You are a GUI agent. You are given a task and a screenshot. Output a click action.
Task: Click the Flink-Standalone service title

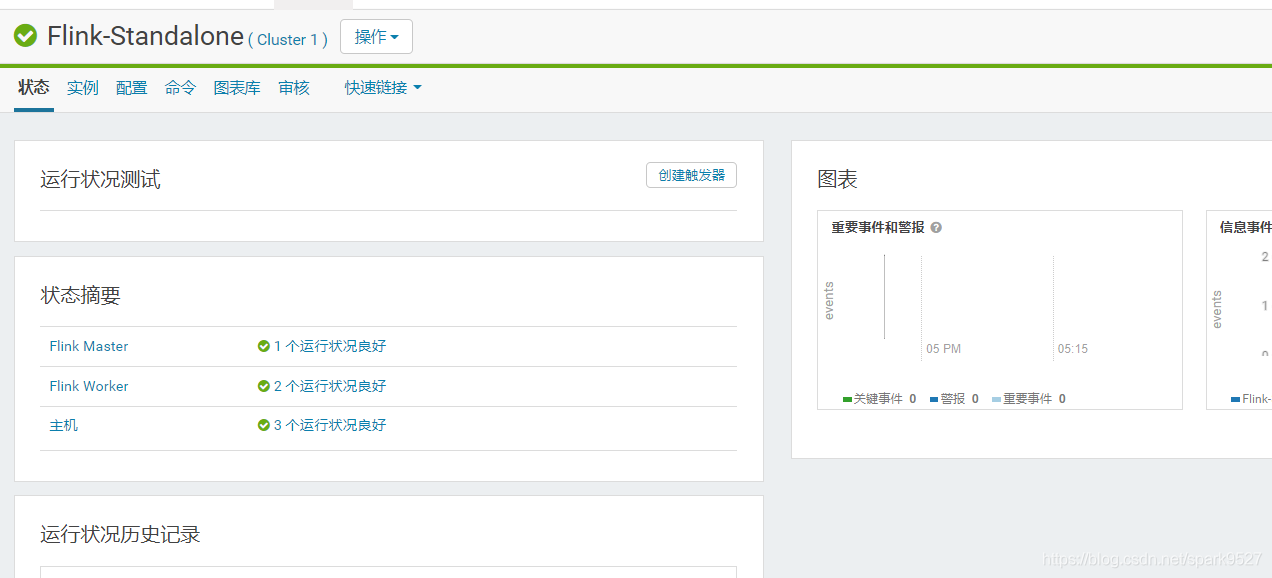(145, 37)
